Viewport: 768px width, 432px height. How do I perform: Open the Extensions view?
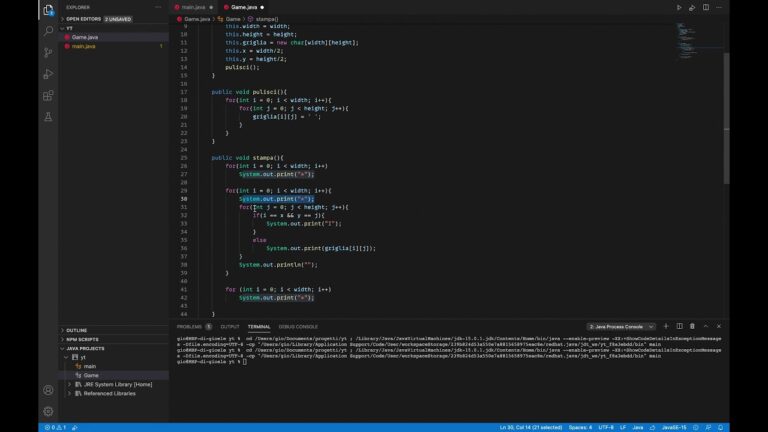(48, 96)
